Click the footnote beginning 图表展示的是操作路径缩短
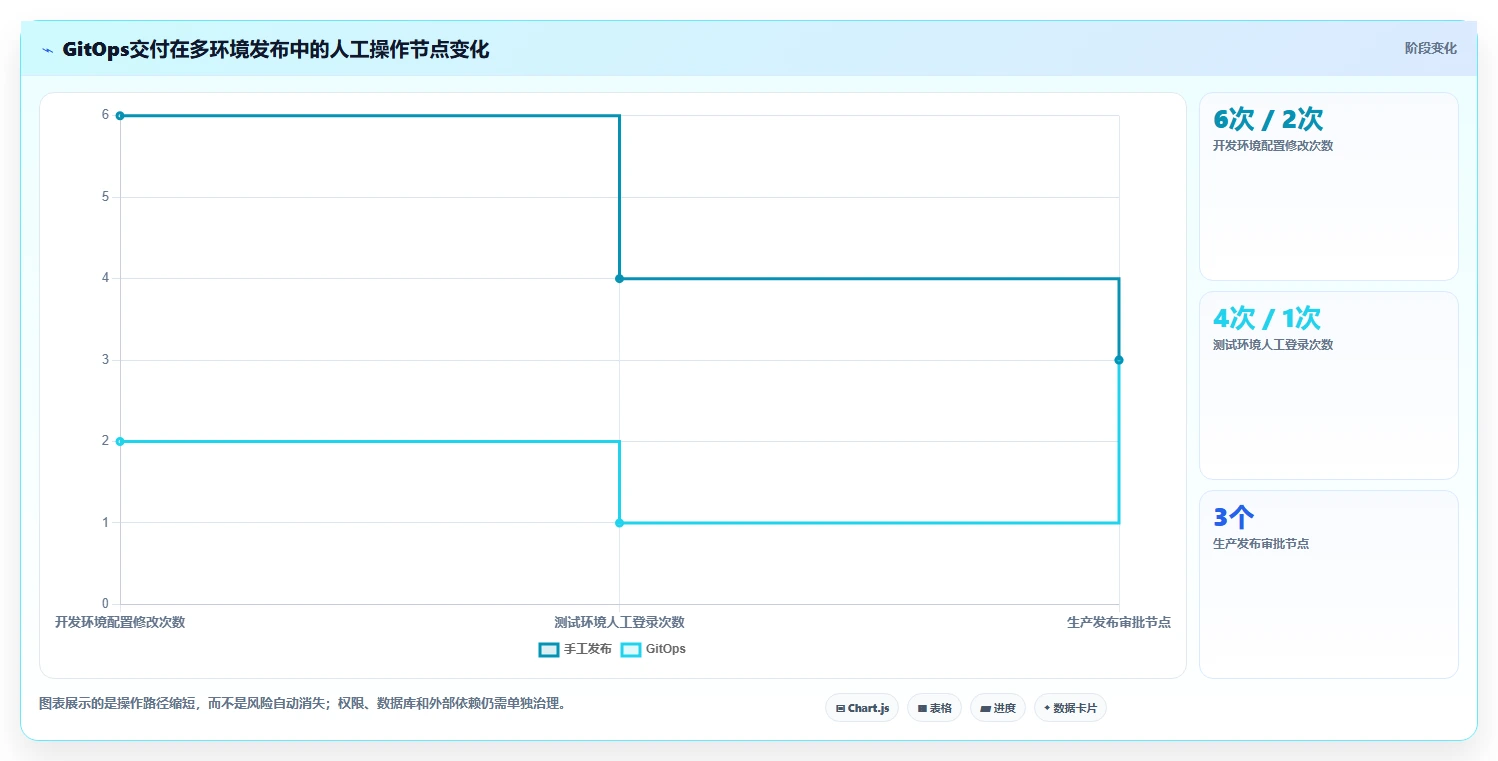 (304, 703)
